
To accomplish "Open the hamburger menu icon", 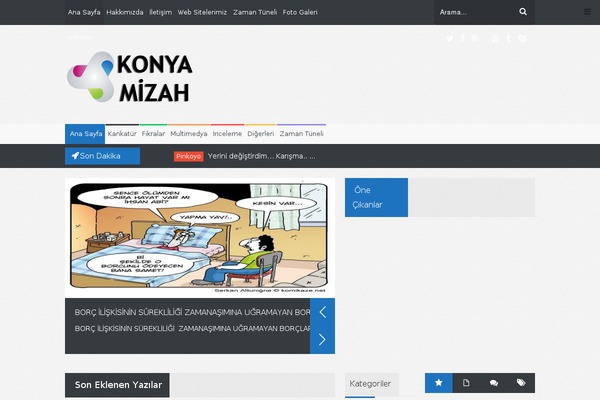I will click(x=587, y=12).
